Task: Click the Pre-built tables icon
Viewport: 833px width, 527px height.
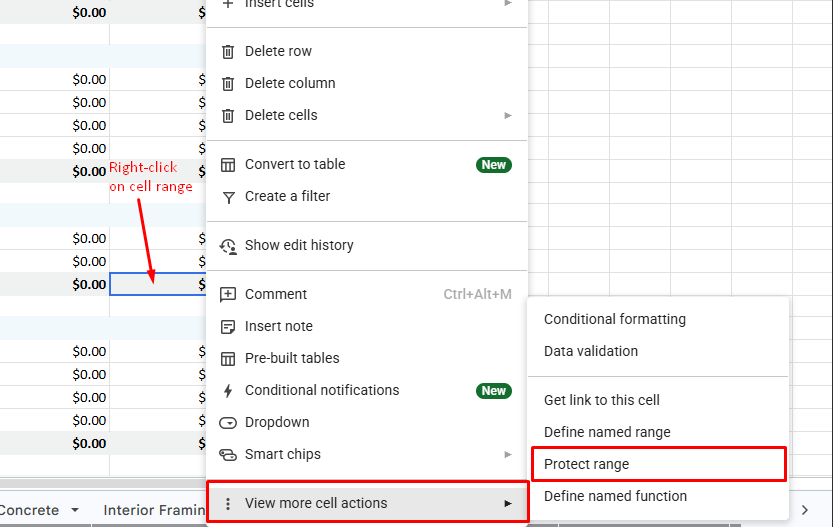Action: [x=228, y=359]
